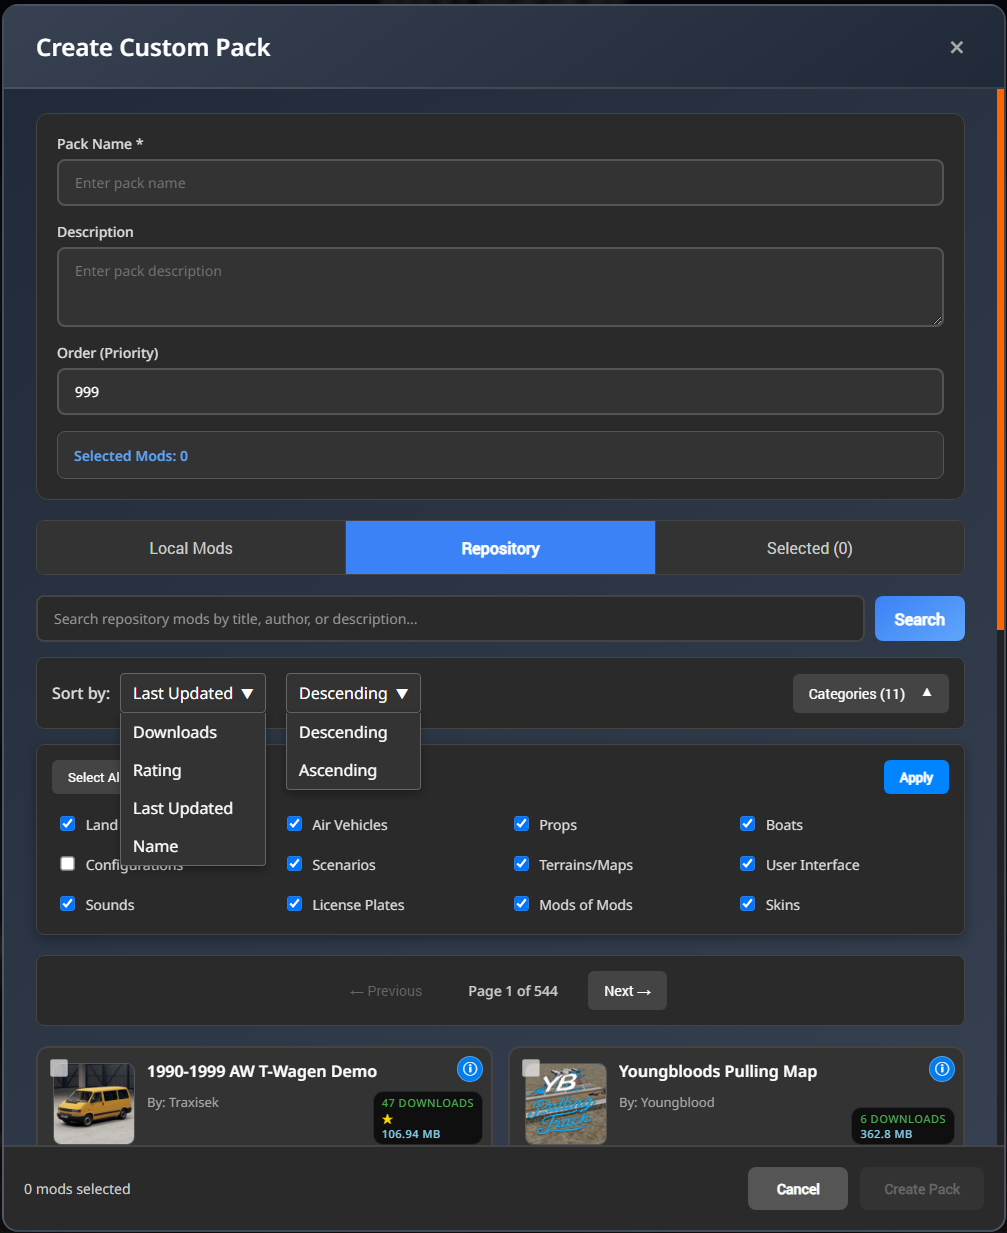Image resolution: width=1007 pixels, height=1233 pixels.
Task: Collapse the Categories (11) panel
Action: pos(870,693)
